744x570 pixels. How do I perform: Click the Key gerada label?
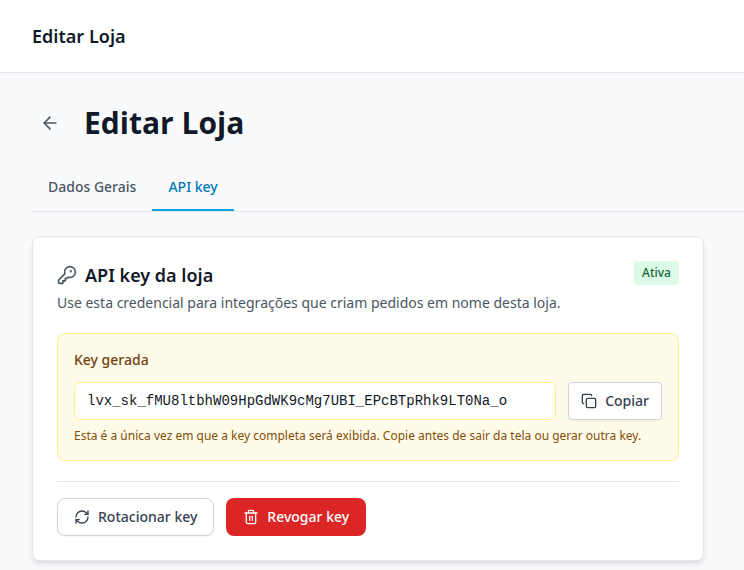coord(111,360)
